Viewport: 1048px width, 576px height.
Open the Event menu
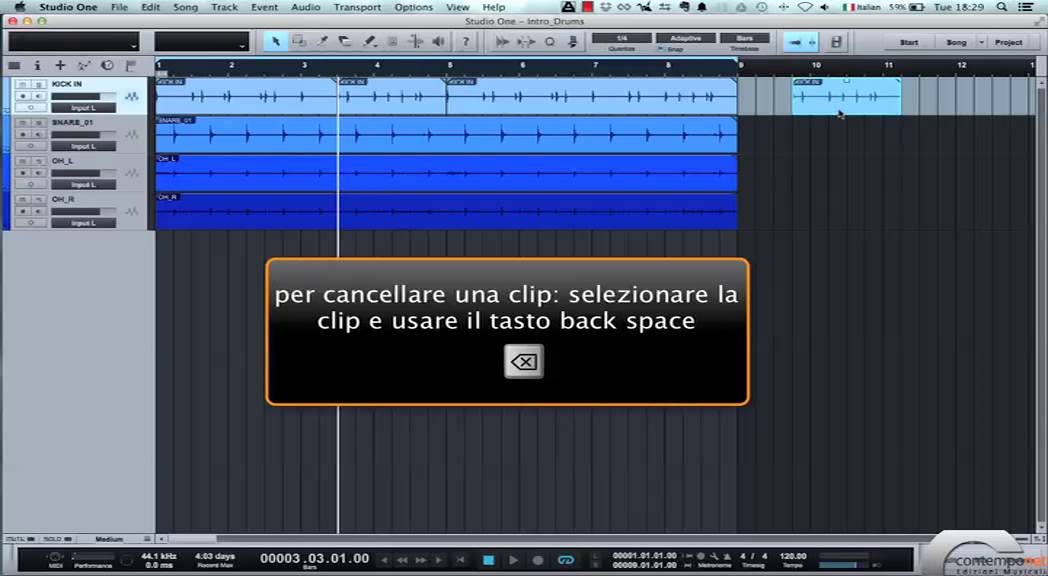point(265,7)
